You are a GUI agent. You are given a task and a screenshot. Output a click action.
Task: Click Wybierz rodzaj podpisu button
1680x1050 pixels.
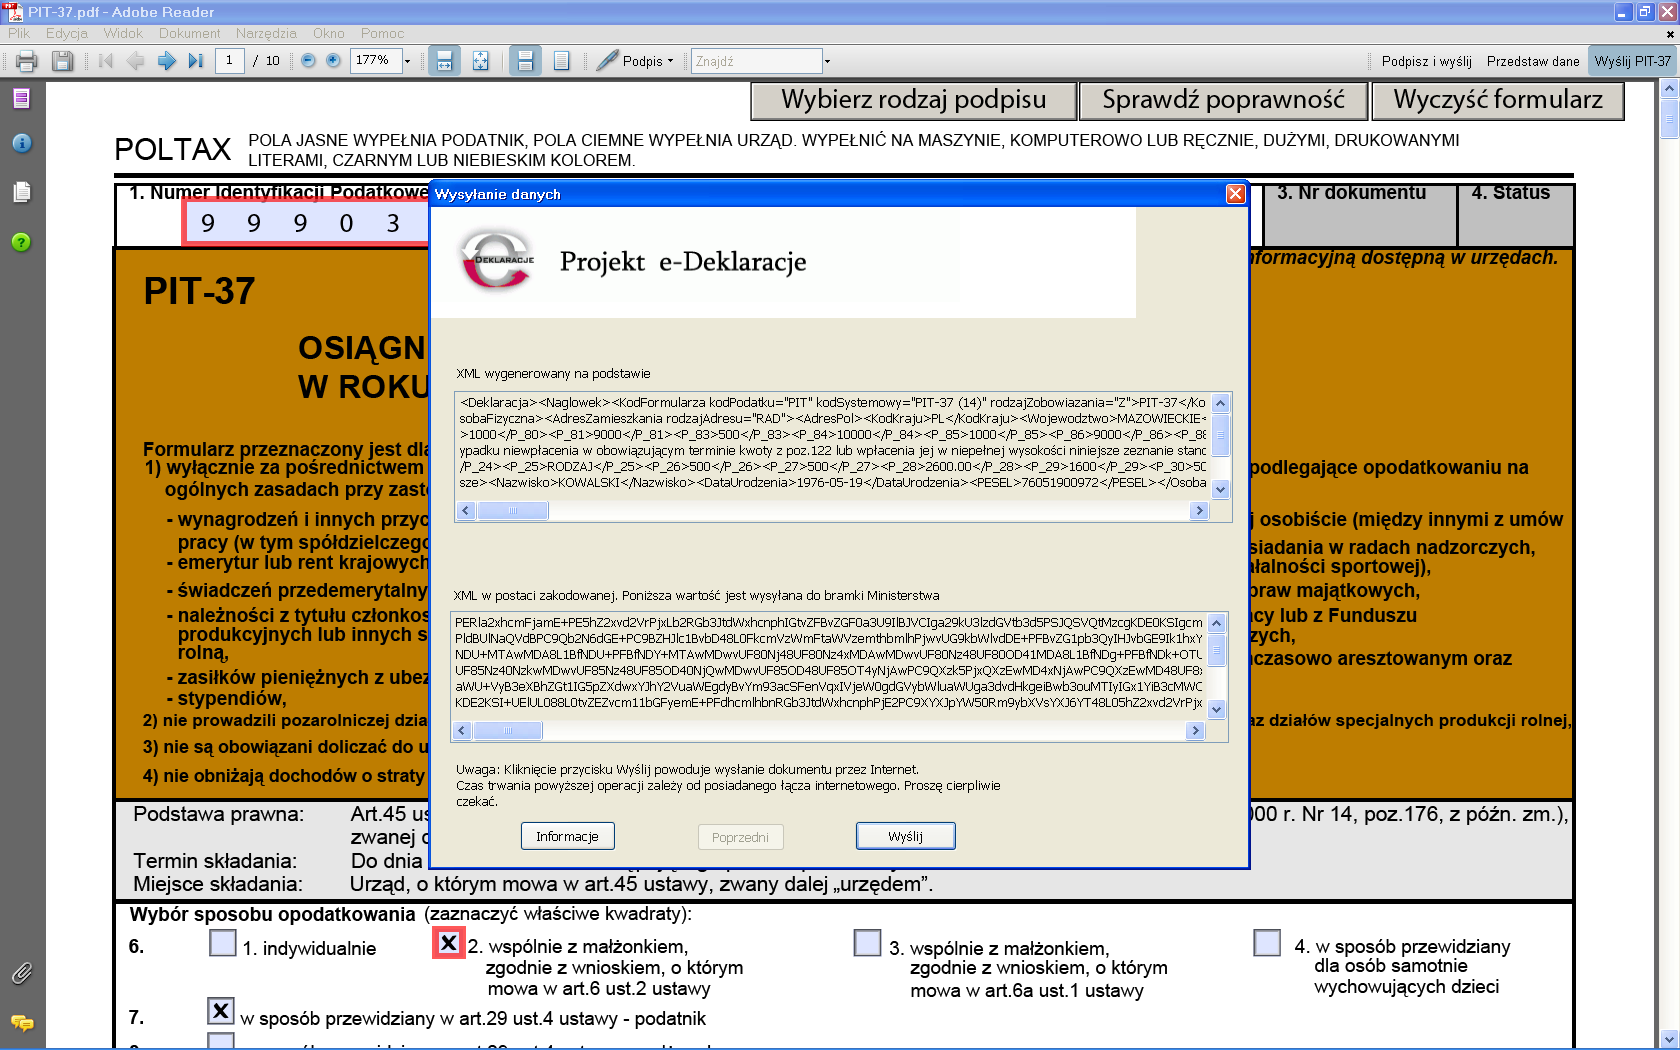point(913,100)
